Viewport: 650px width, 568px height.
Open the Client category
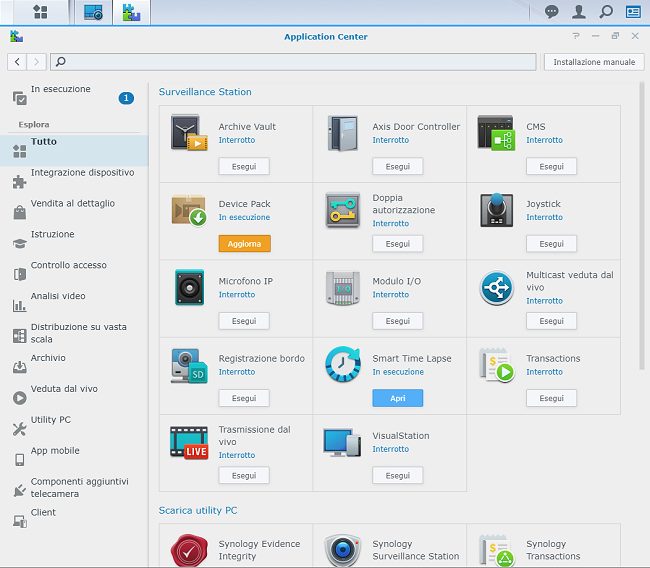click(74, 521)
